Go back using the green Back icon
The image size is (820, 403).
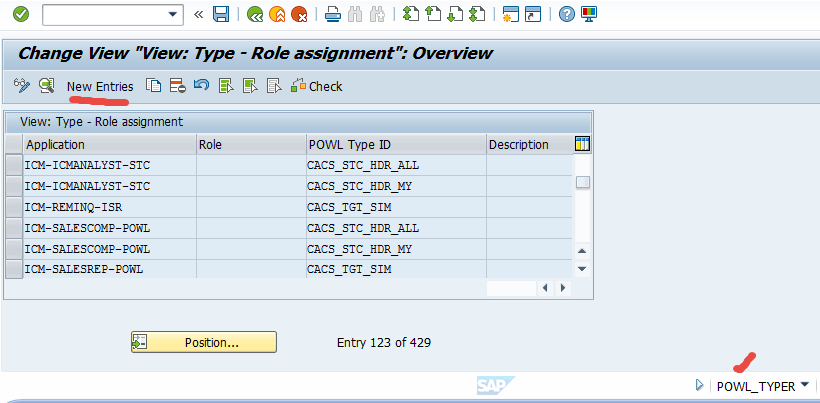pyautogui.click(x=255, y=14)
